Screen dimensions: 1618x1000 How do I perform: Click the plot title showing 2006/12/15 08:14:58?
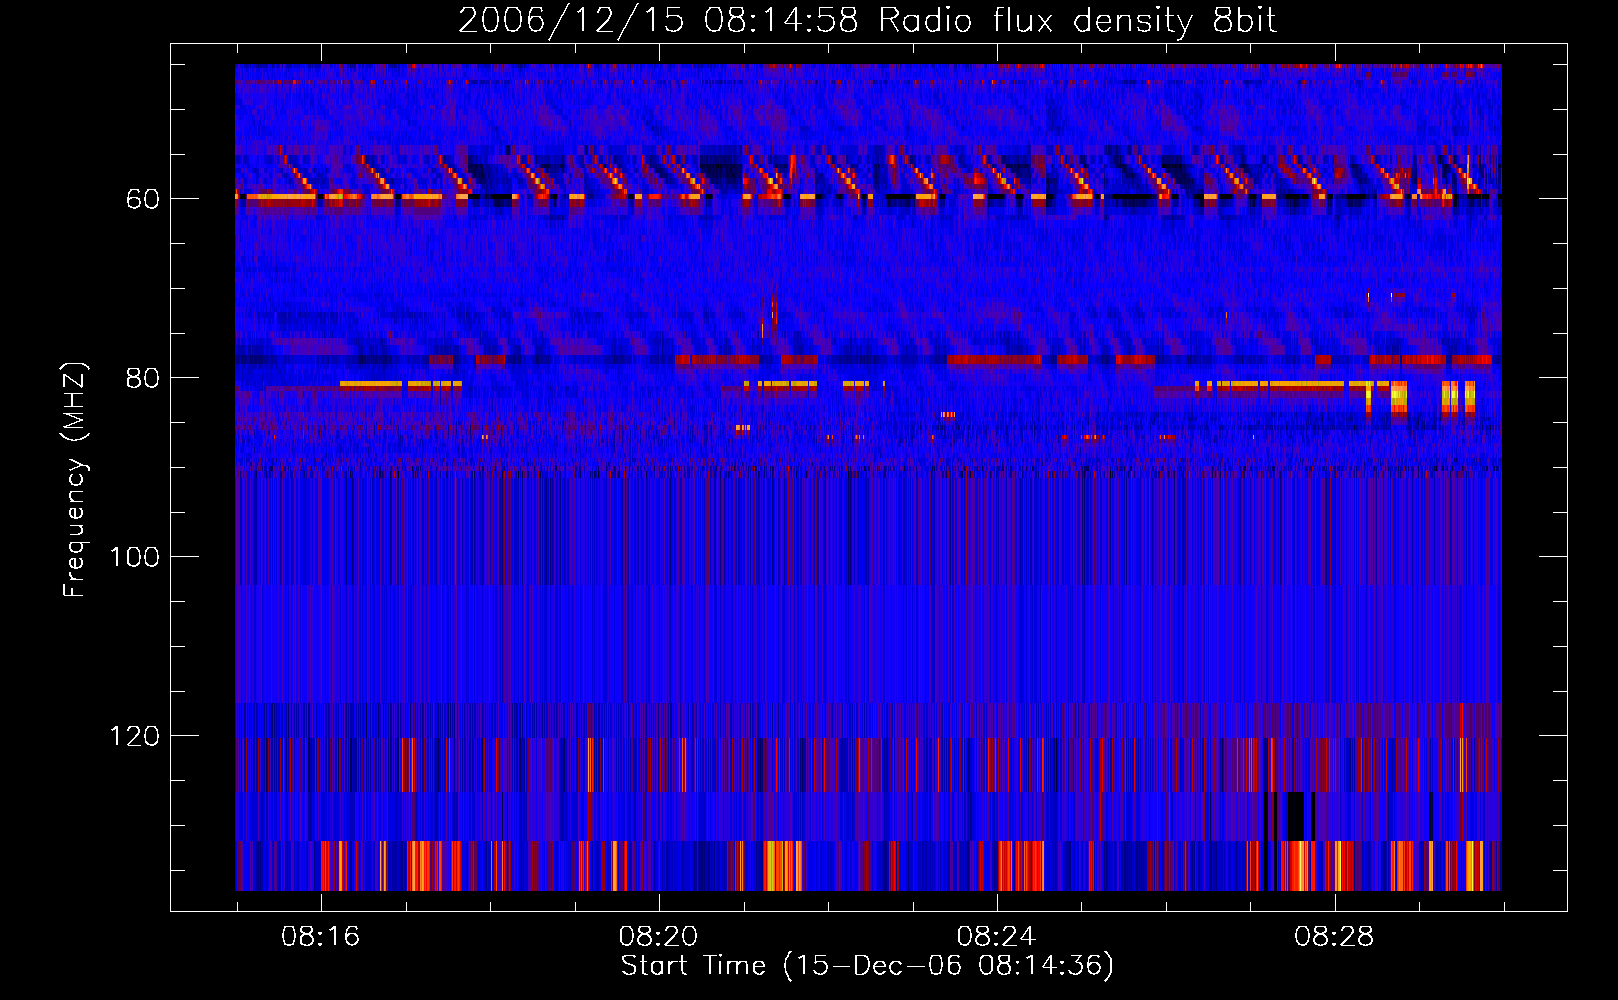tap(868, 21)
